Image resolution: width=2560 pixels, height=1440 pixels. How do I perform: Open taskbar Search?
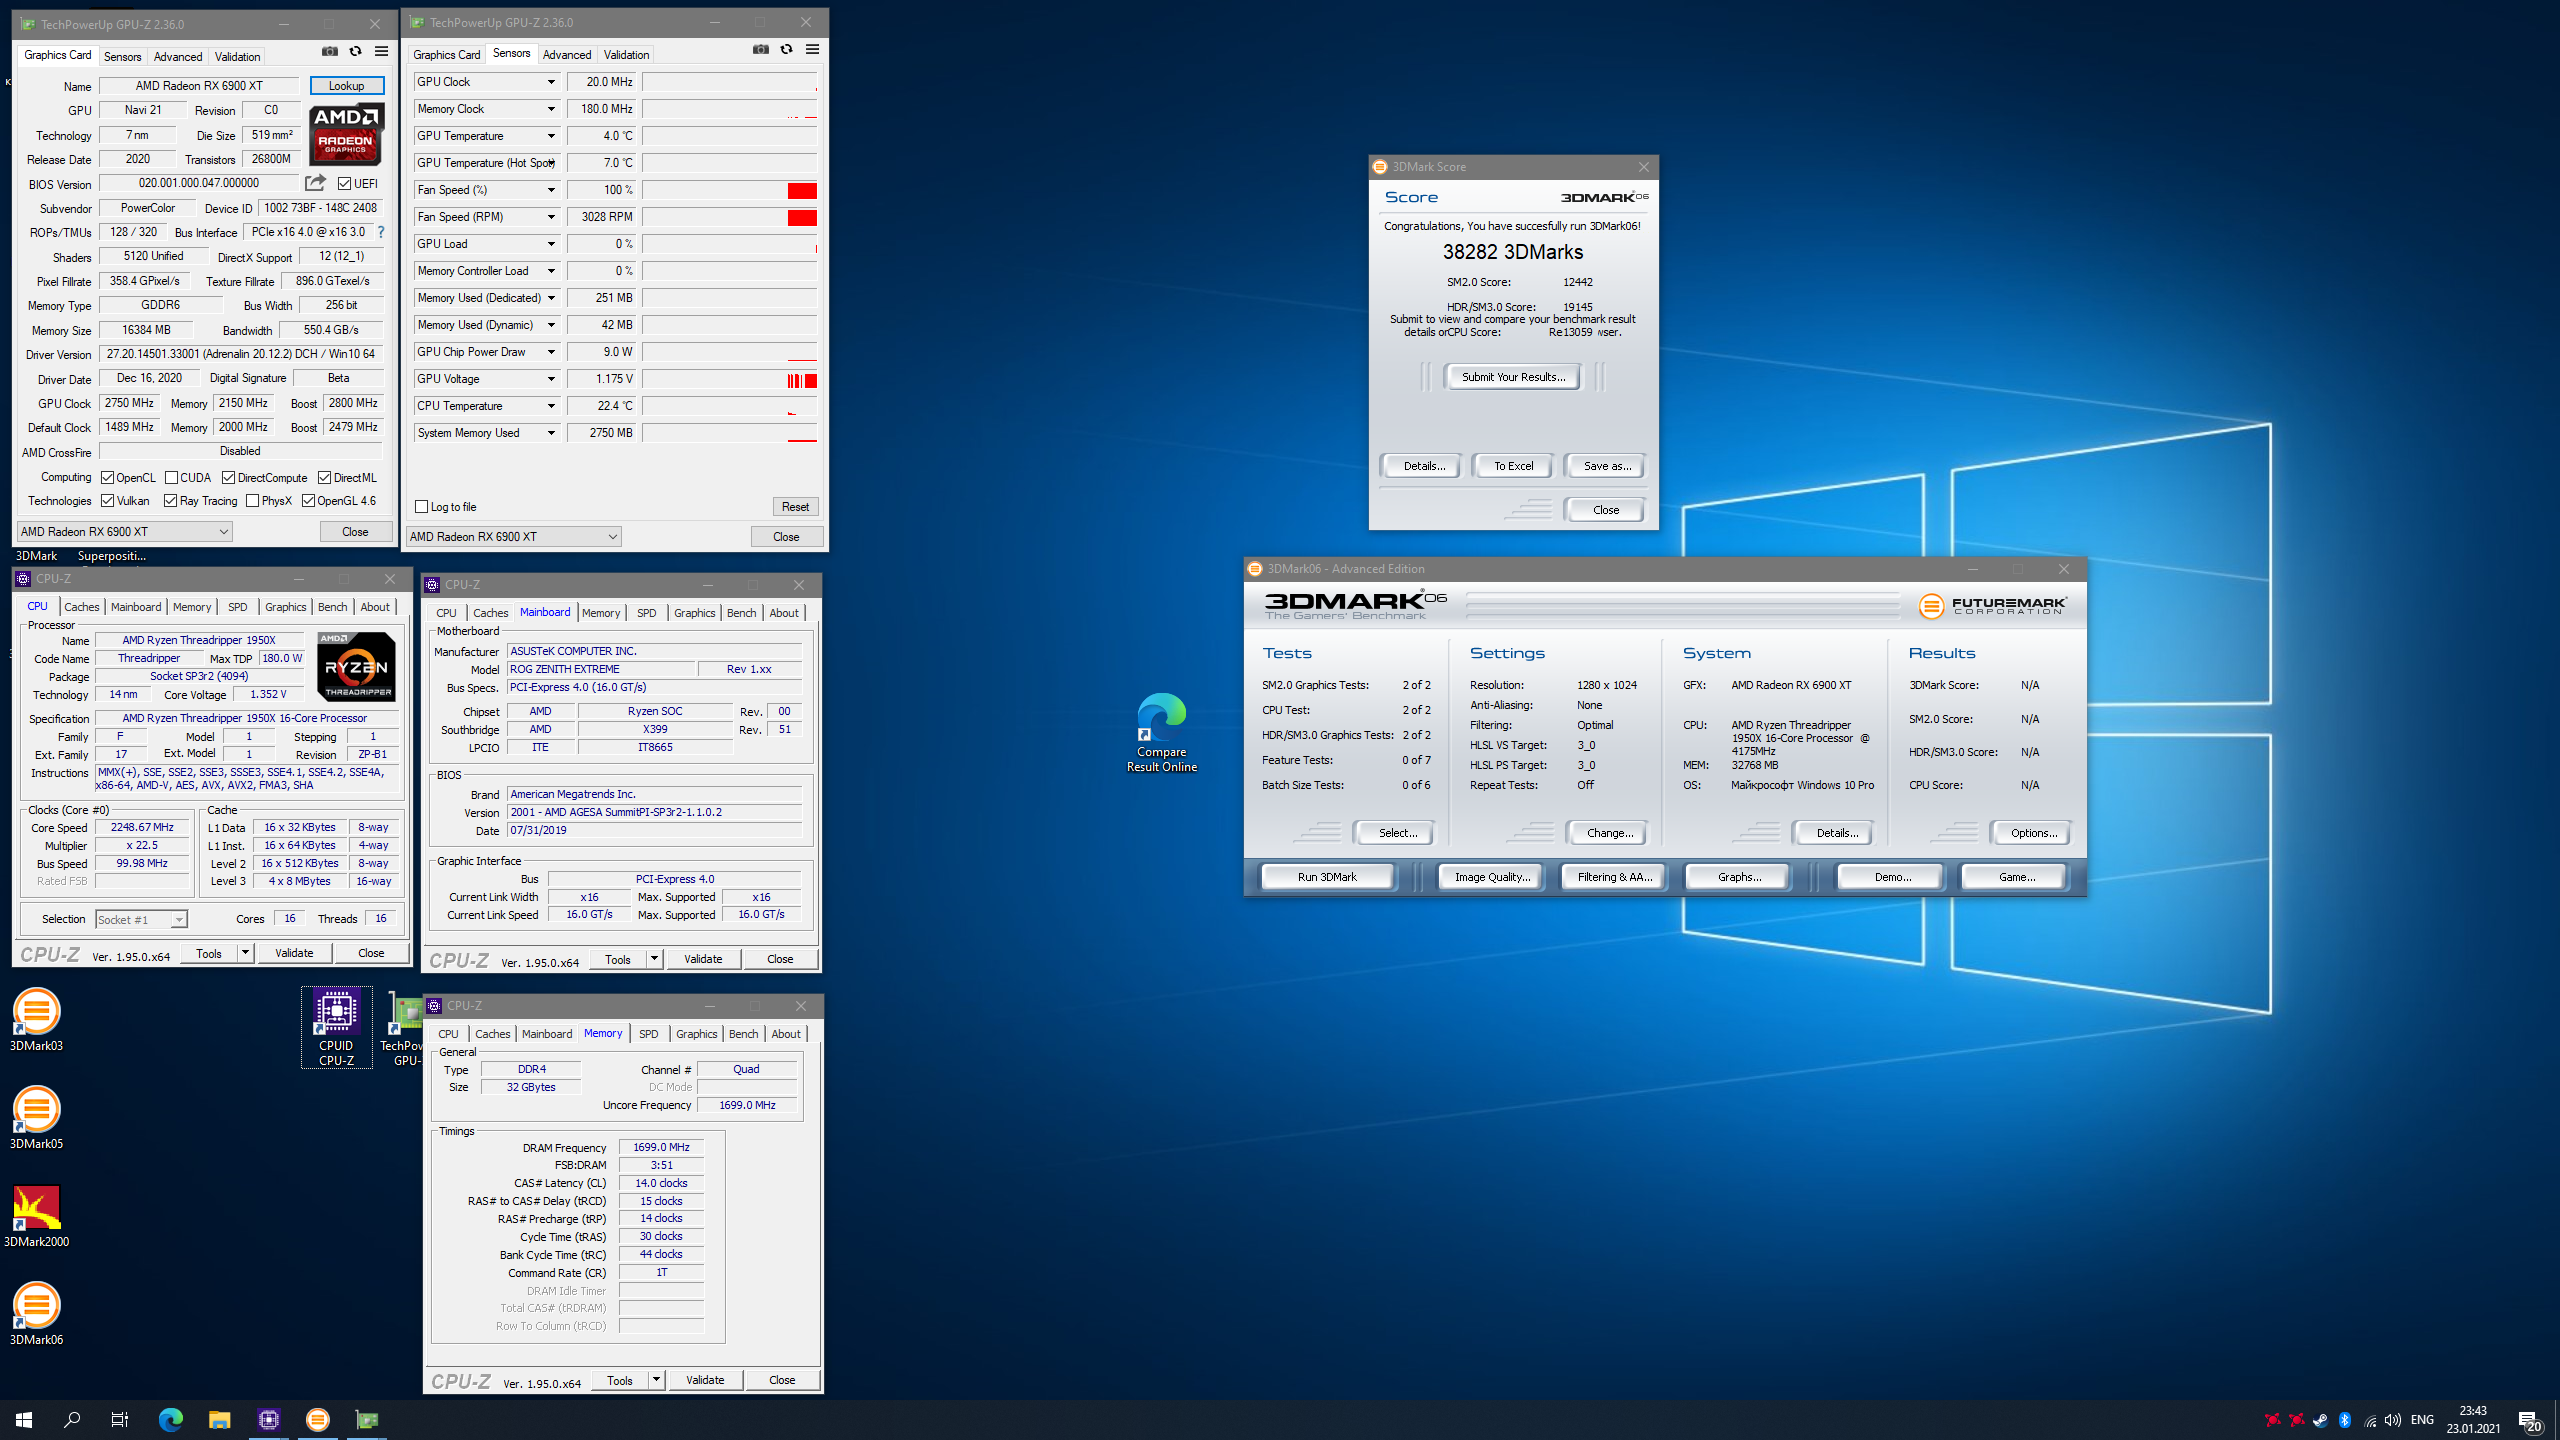click(x=72, y=1420)
